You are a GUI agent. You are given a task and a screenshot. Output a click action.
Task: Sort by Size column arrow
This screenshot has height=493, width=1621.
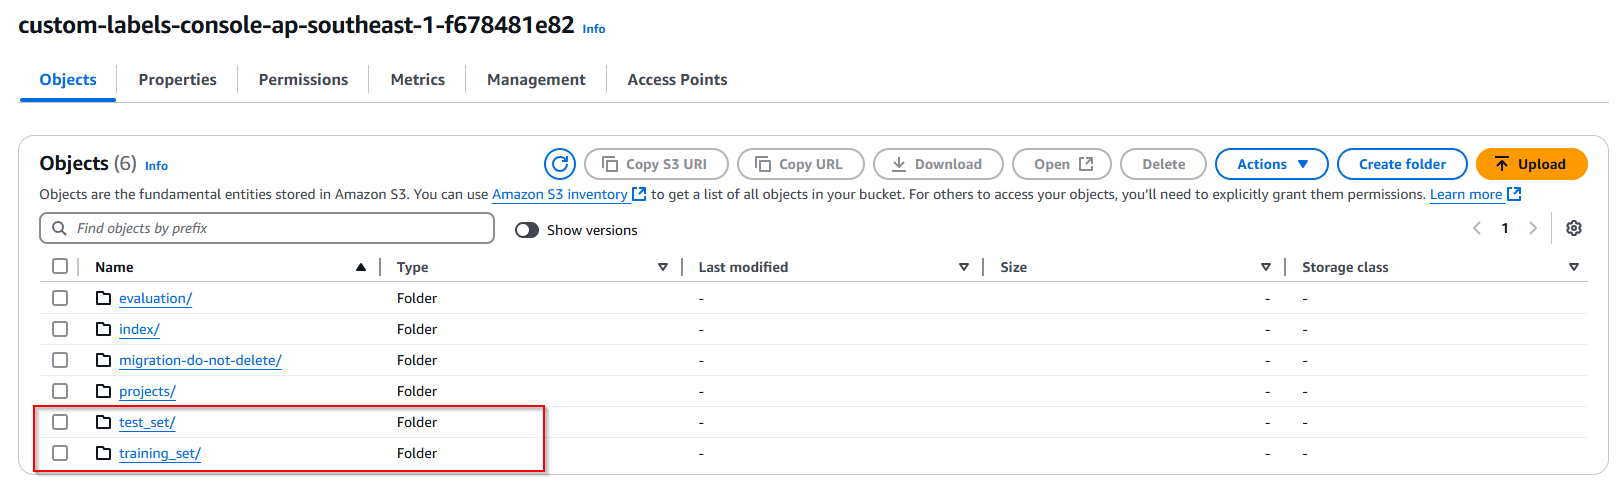coord(1266,267)
